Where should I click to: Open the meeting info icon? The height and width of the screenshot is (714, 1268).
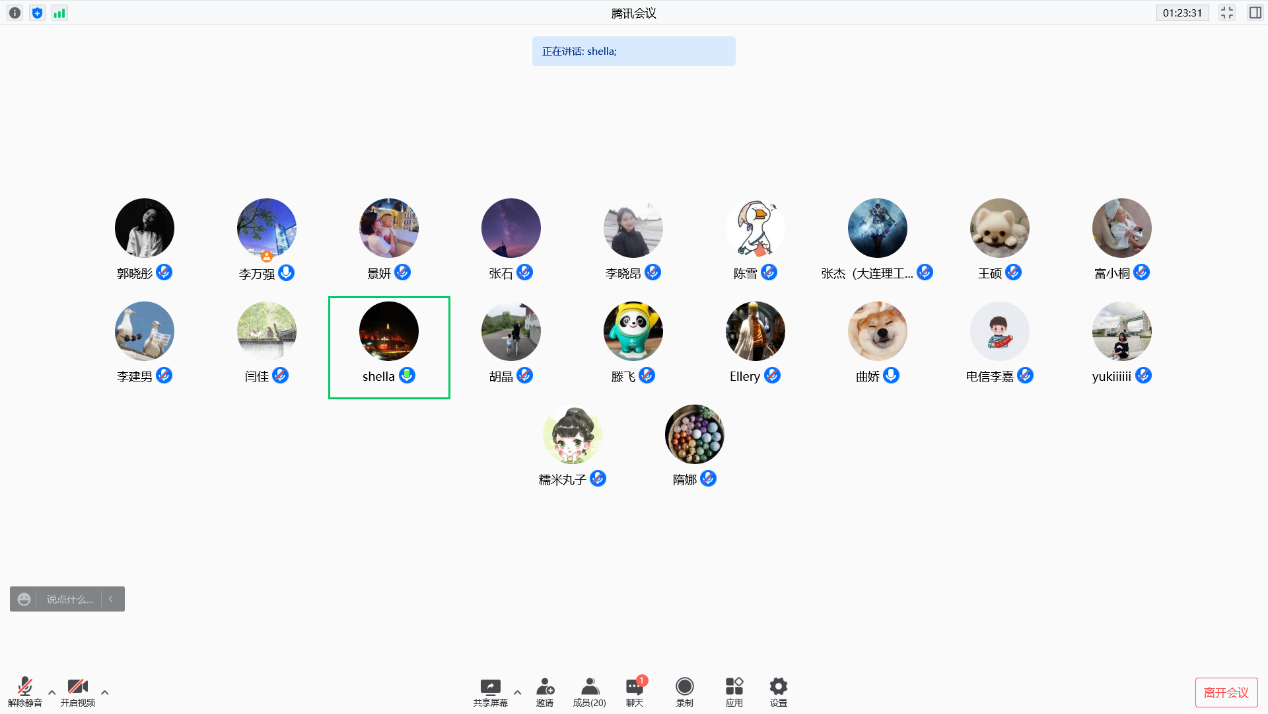(14, 13)
